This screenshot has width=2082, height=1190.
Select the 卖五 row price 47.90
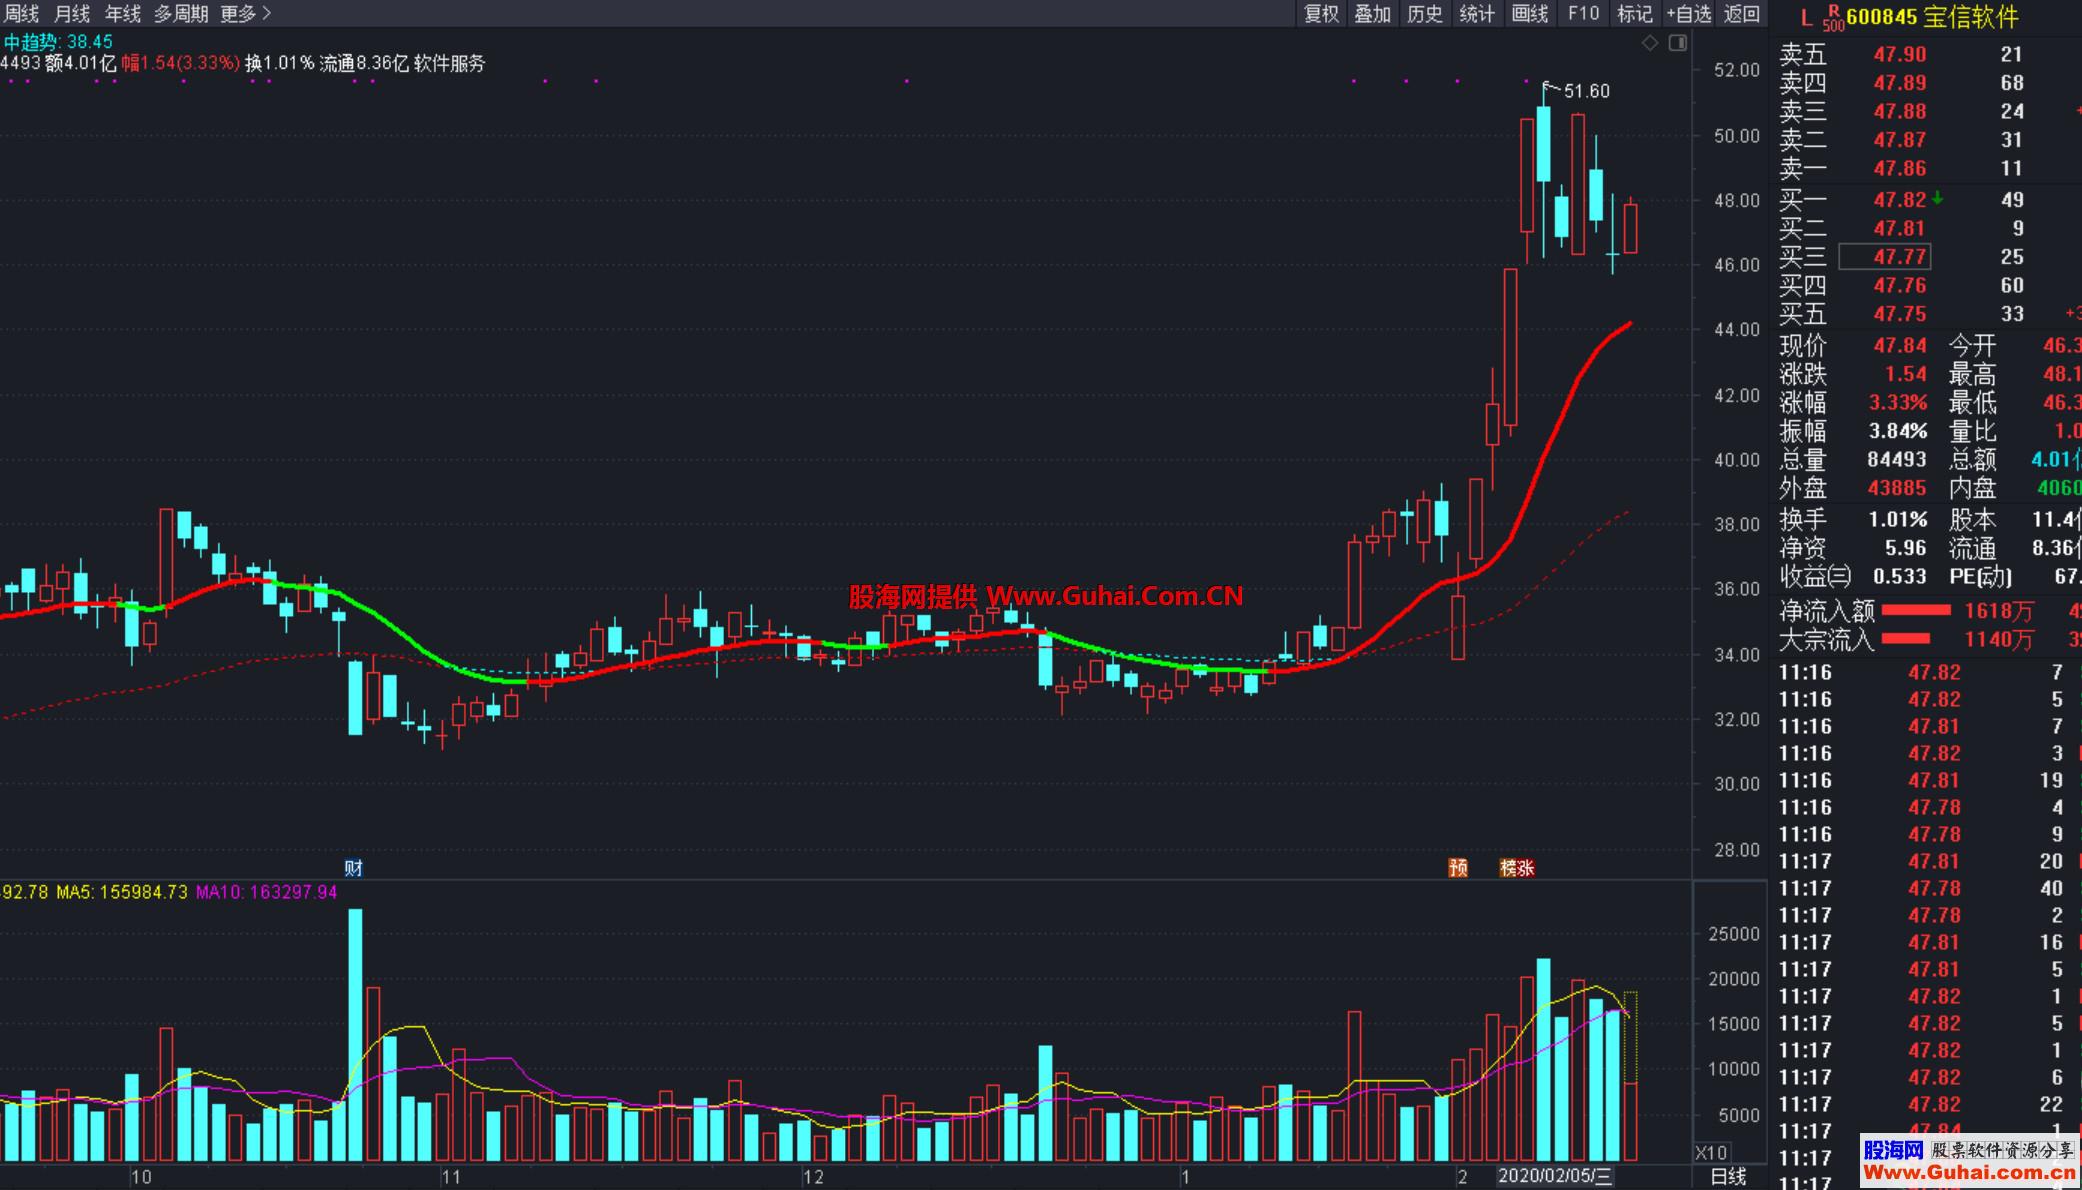(1899, 54)
